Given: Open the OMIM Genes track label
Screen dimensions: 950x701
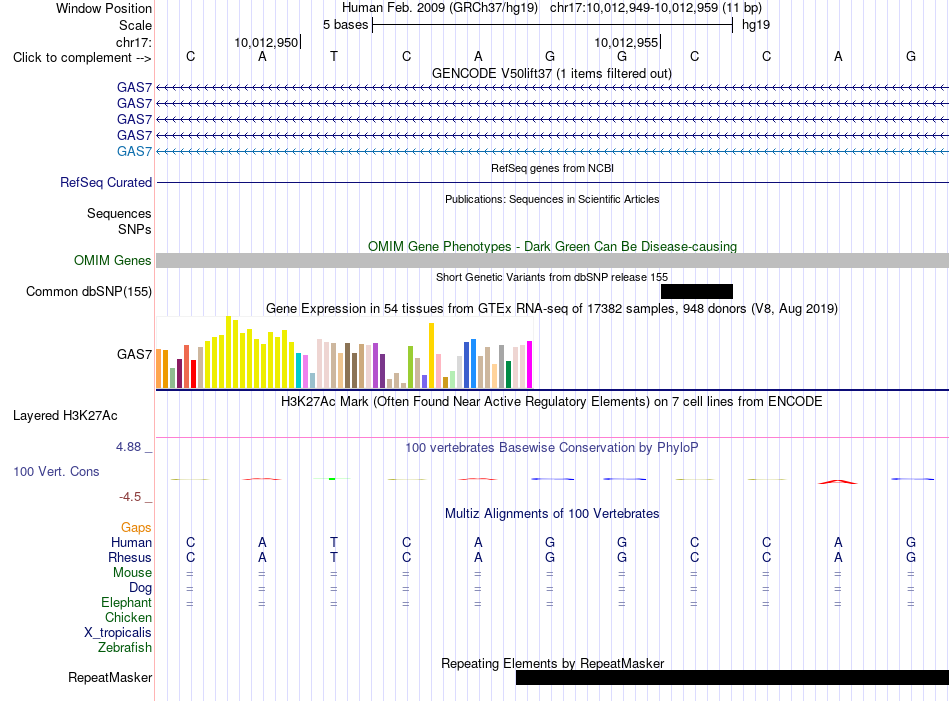Looking at the screenshot, I should [x=113, y=261].
